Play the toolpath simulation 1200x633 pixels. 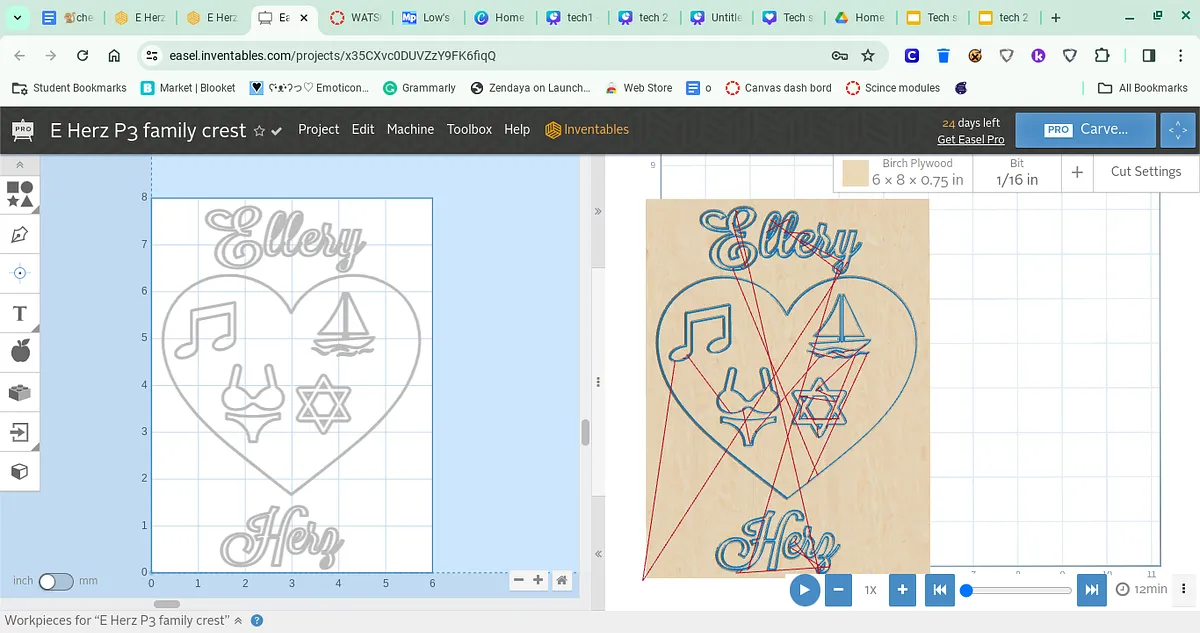(804, 589)
